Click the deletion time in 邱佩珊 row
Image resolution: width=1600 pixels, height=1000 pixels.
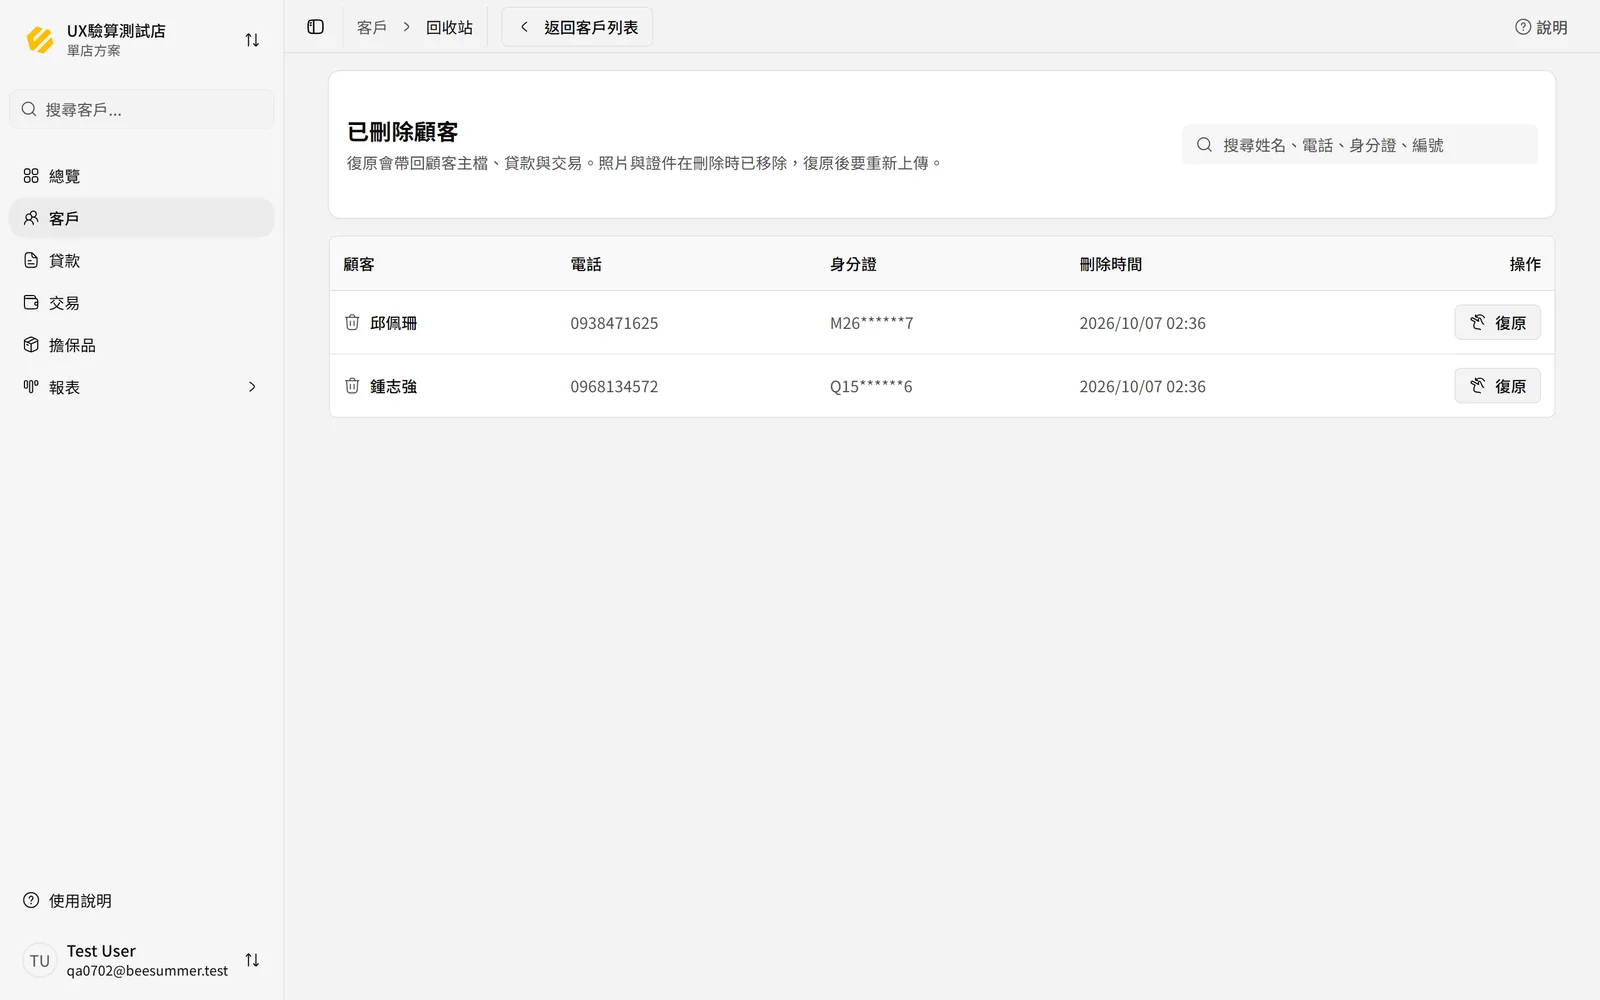1142,323
